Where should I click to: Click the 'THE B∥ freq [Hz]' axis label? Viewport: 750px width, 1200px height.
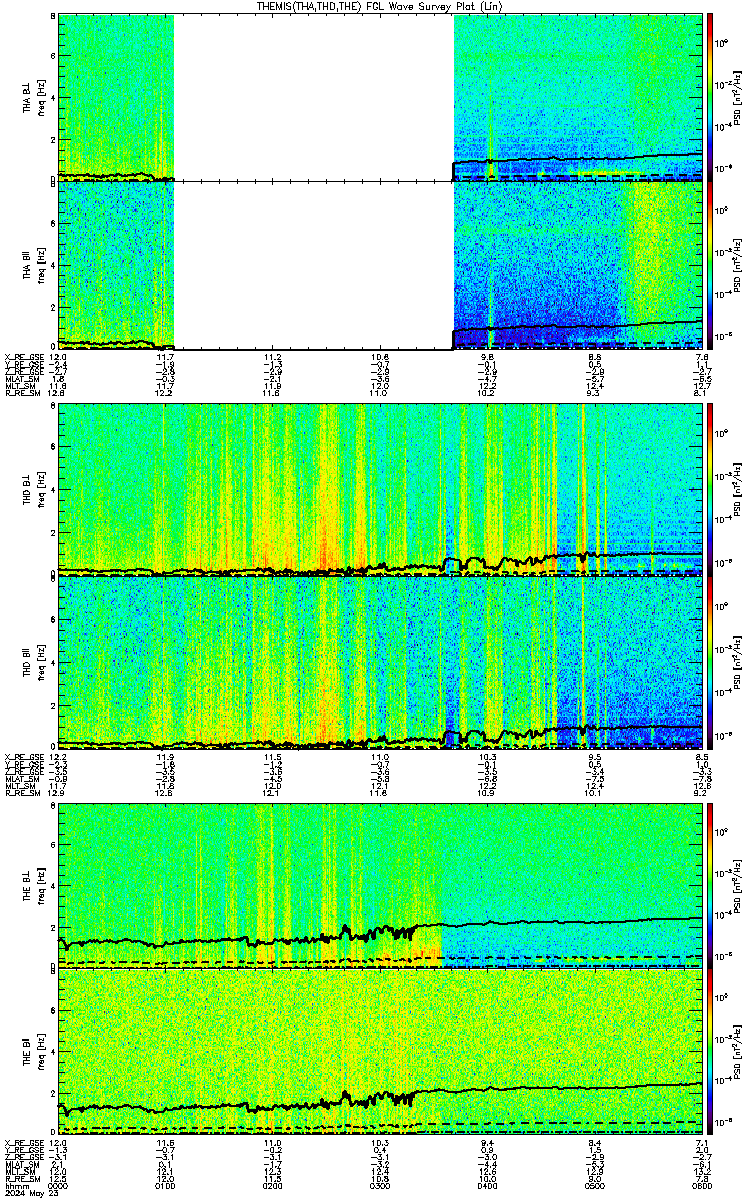coord(33,1052)
